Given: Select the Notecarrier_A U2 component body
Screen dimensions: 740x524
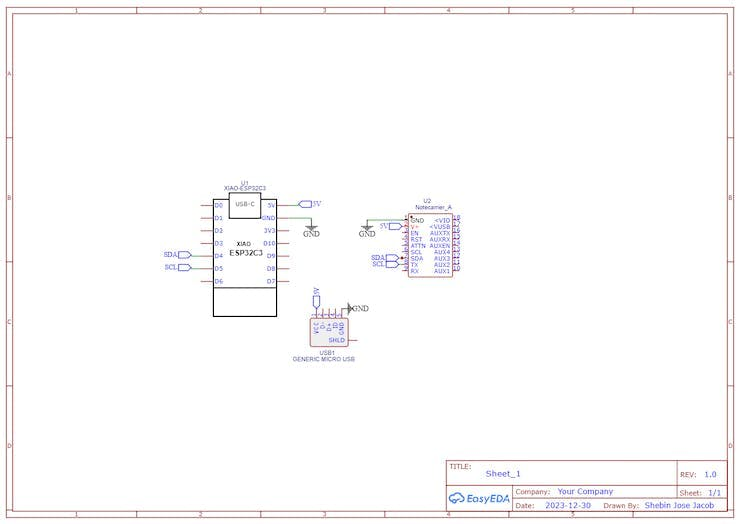Looking at the screenshot, I should tap(430, 245).
